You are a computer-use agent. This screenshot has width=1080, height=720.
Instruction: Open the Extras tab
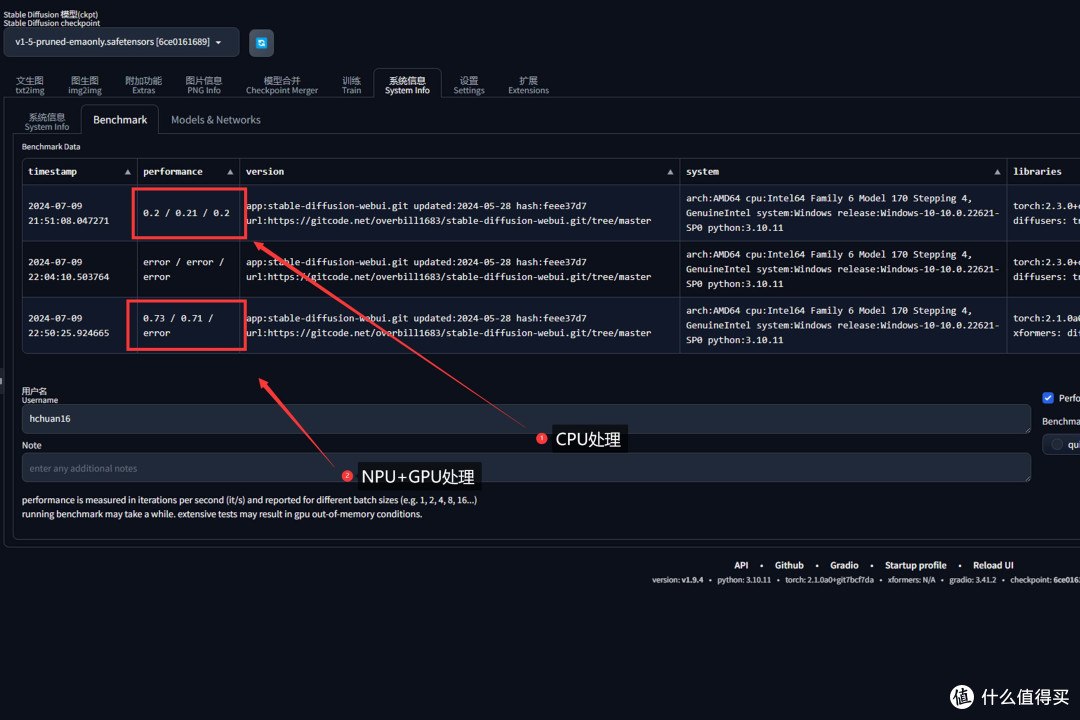coord(143,85)
